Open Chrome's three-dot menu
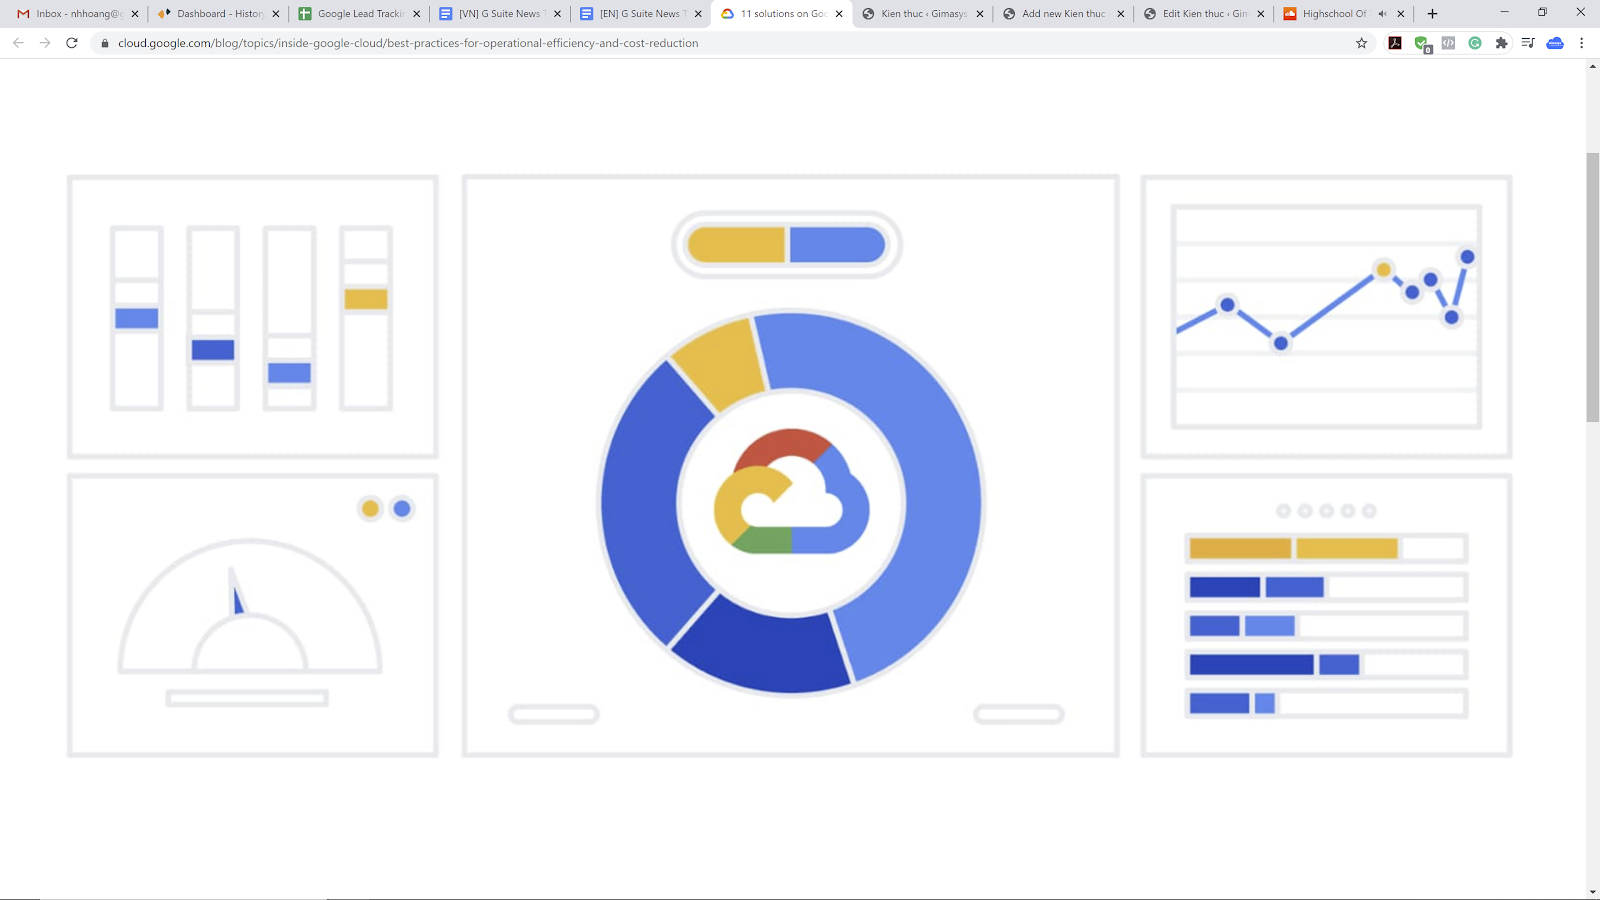This screenshot has height=900, width=1600. pos(1581,43)
